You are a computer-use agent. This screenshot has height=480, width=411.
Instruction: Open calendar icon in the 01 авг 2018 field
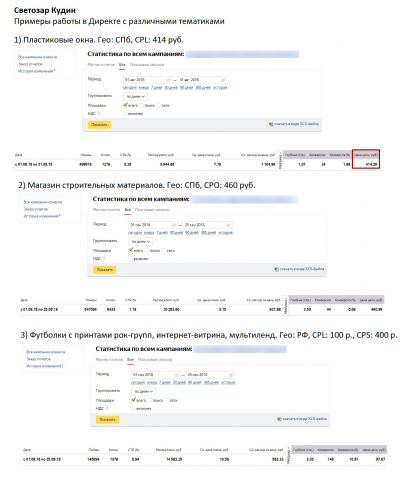(x=168, y=80)
